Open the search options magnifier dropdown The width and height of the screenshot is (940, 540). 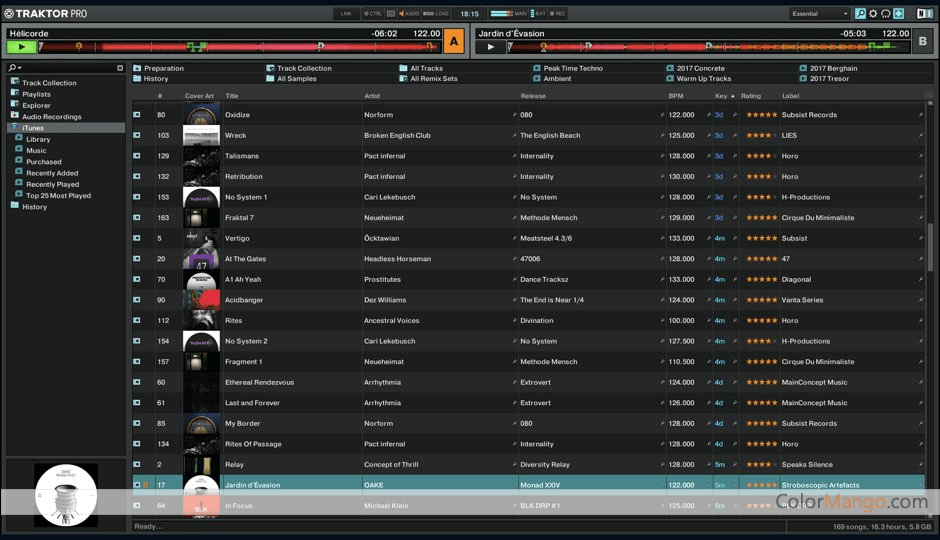pyautogui.click(x=15, y=68)
